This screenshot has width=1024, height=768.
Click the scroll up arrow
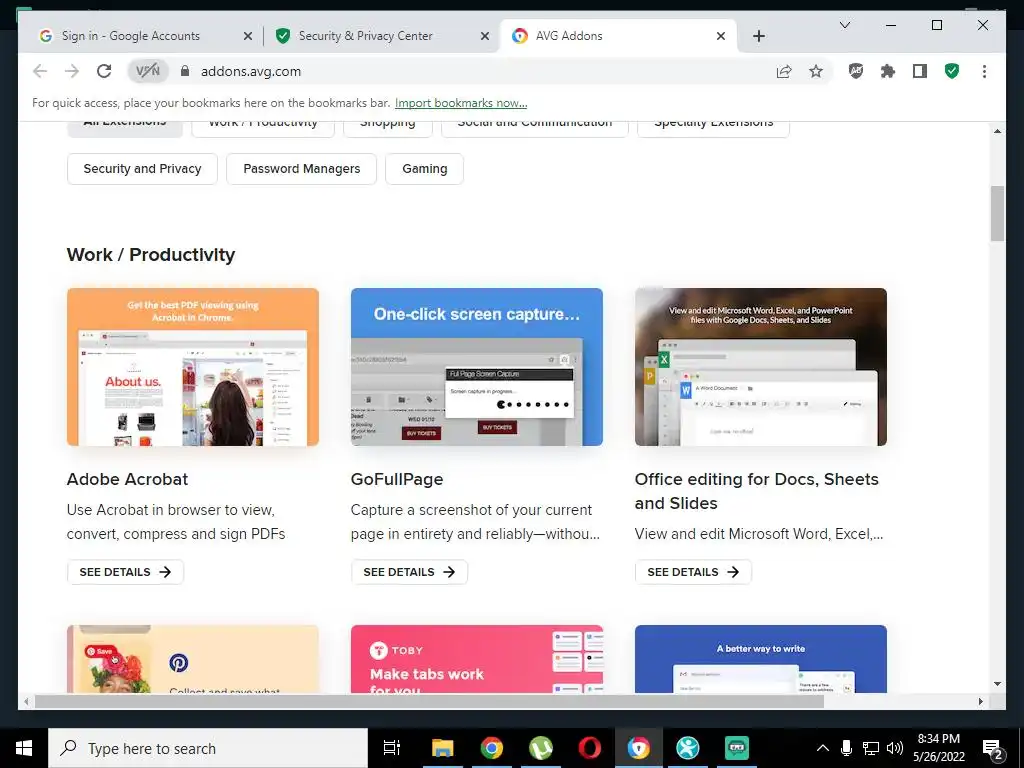point(997,131)
